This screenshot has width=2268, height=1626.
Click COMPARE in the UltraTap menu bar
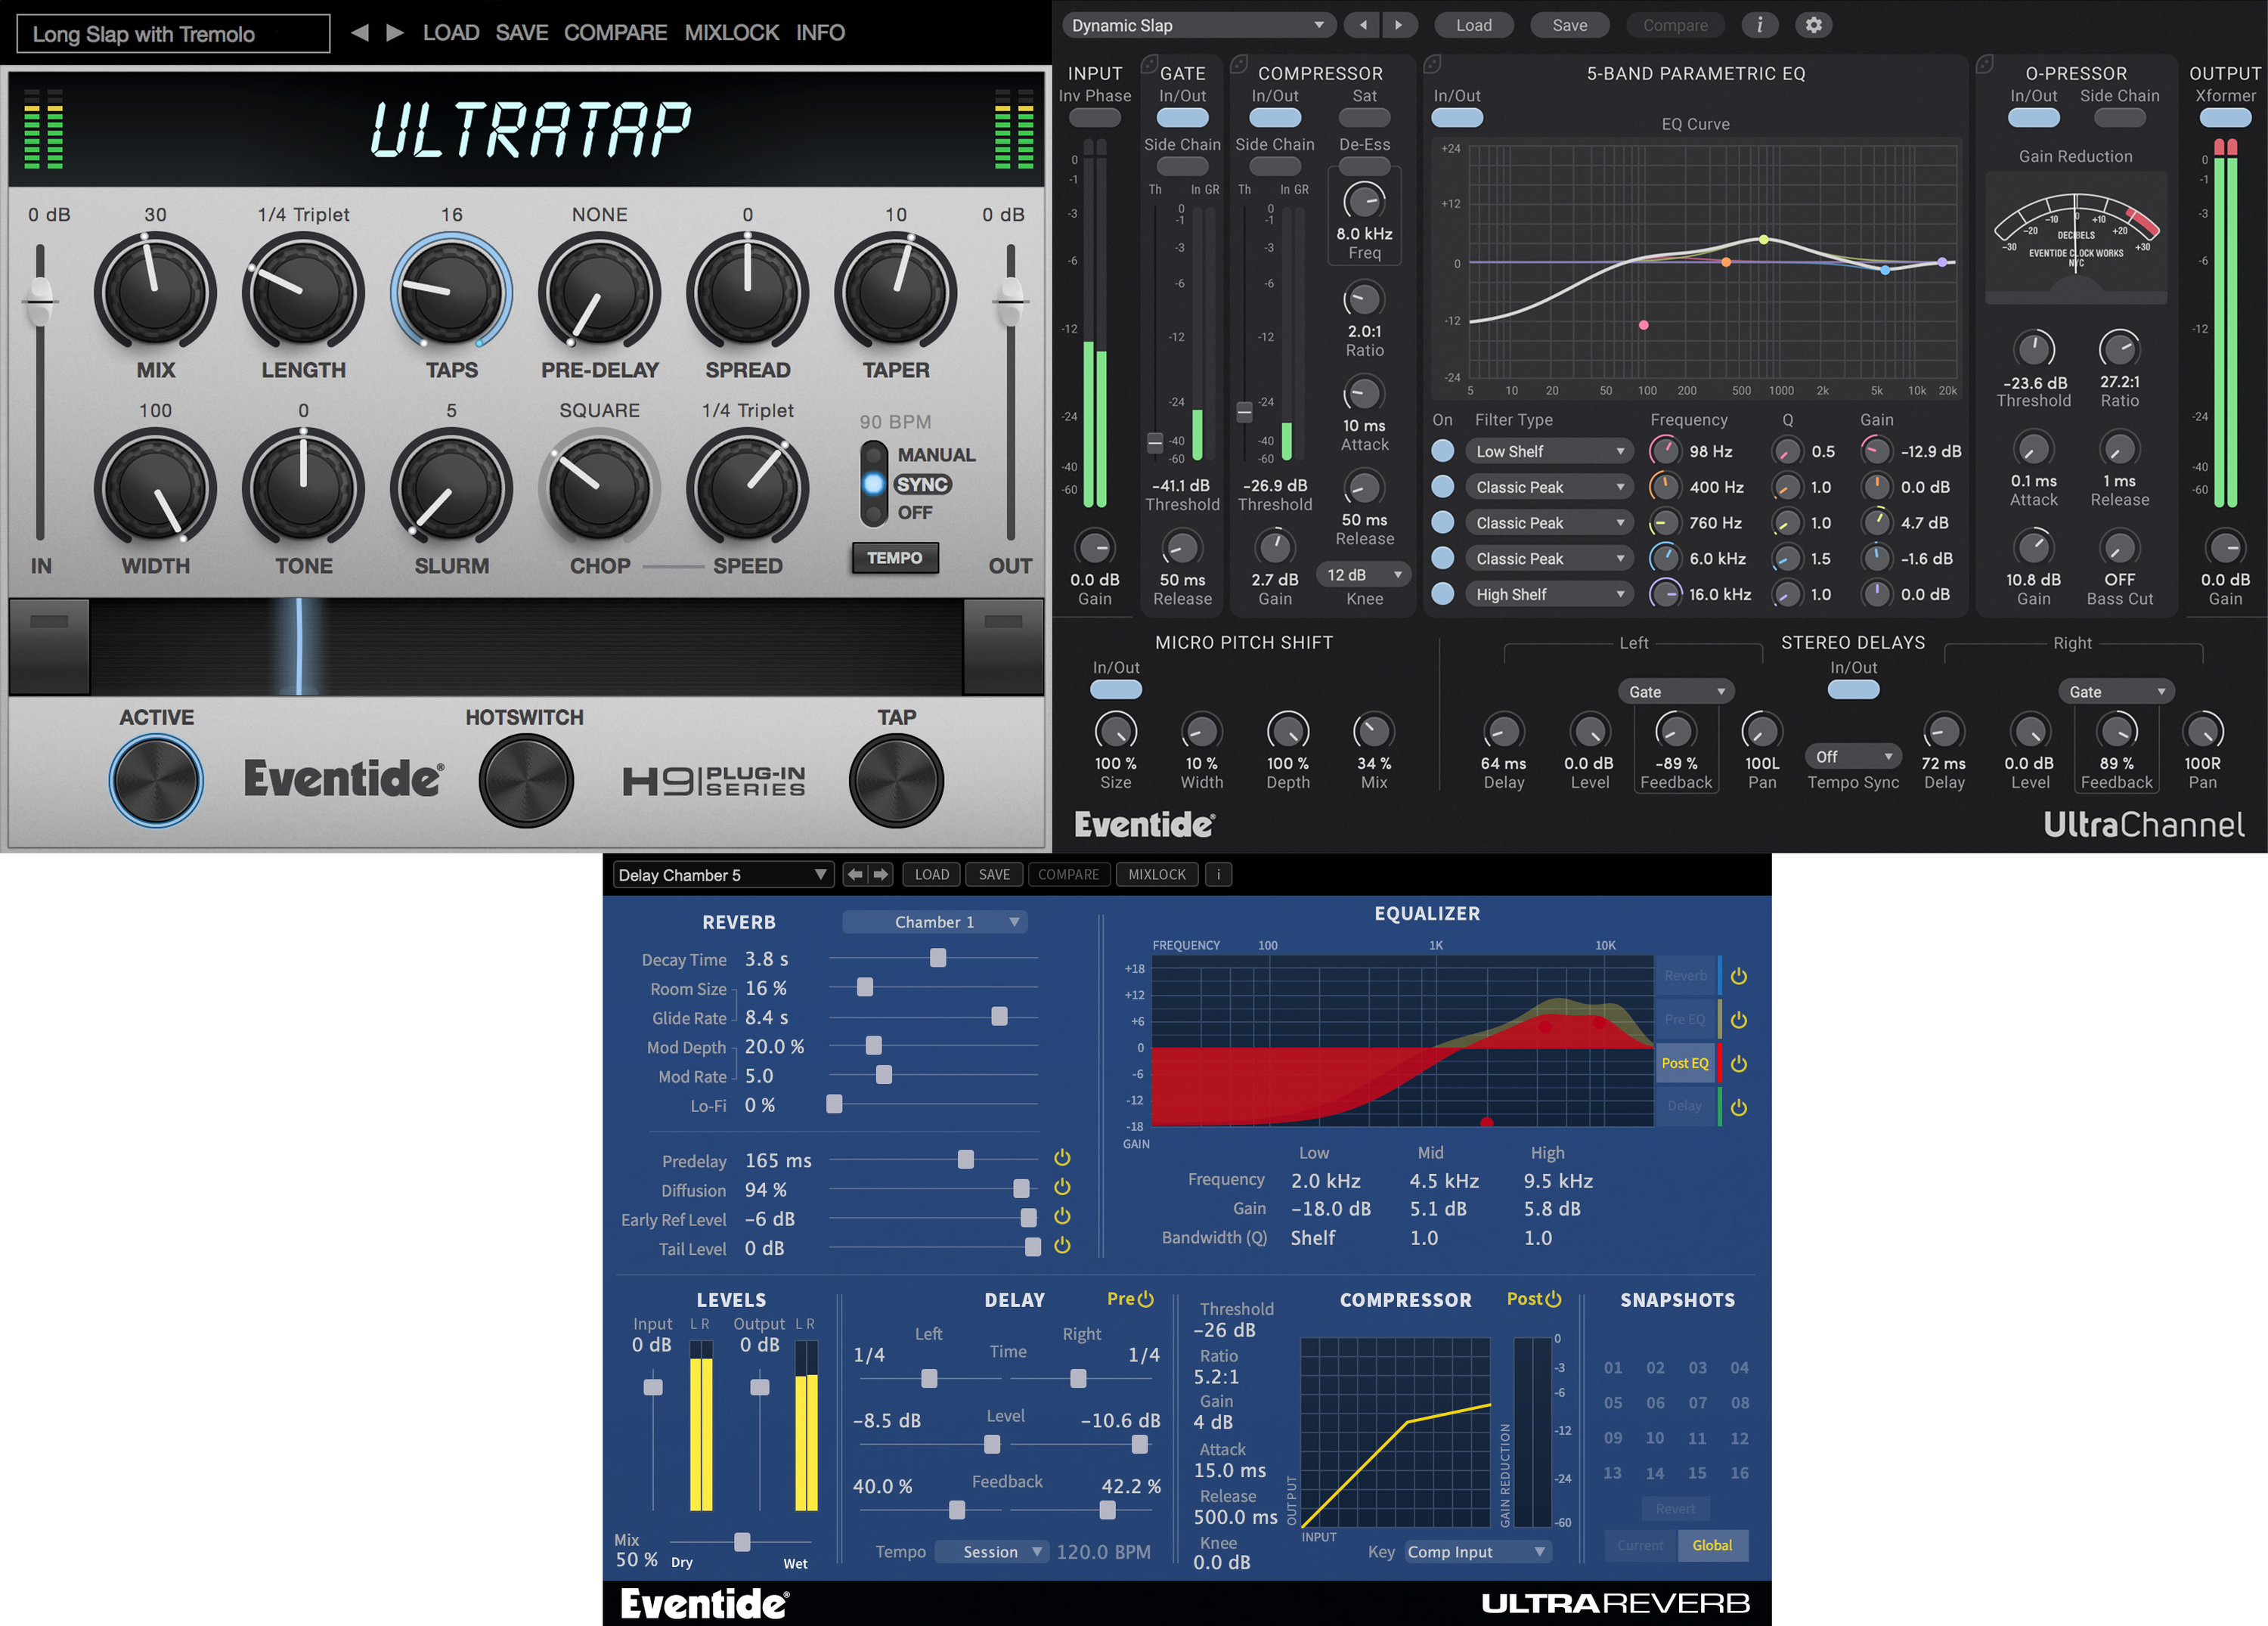tap(616, 32)
